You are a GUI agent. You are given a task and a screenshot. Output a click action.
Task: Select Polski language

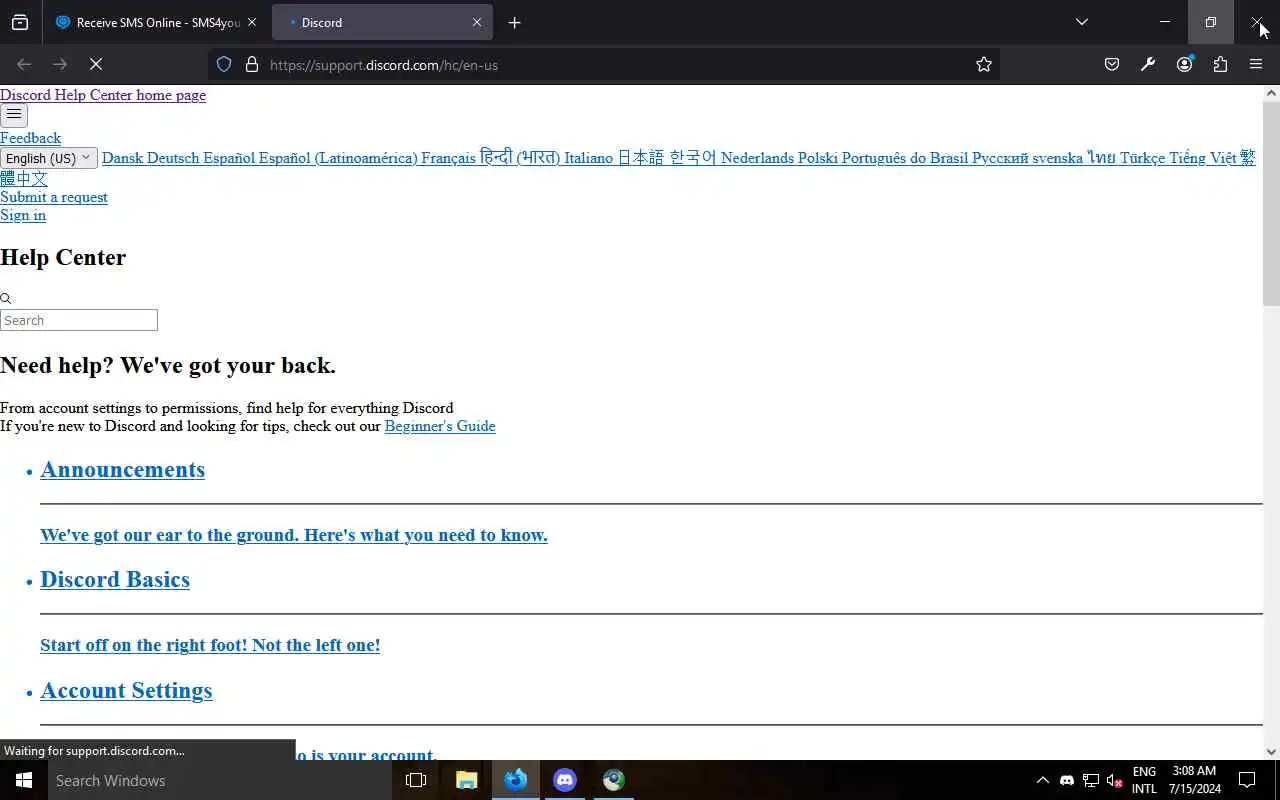click(818, 158)
